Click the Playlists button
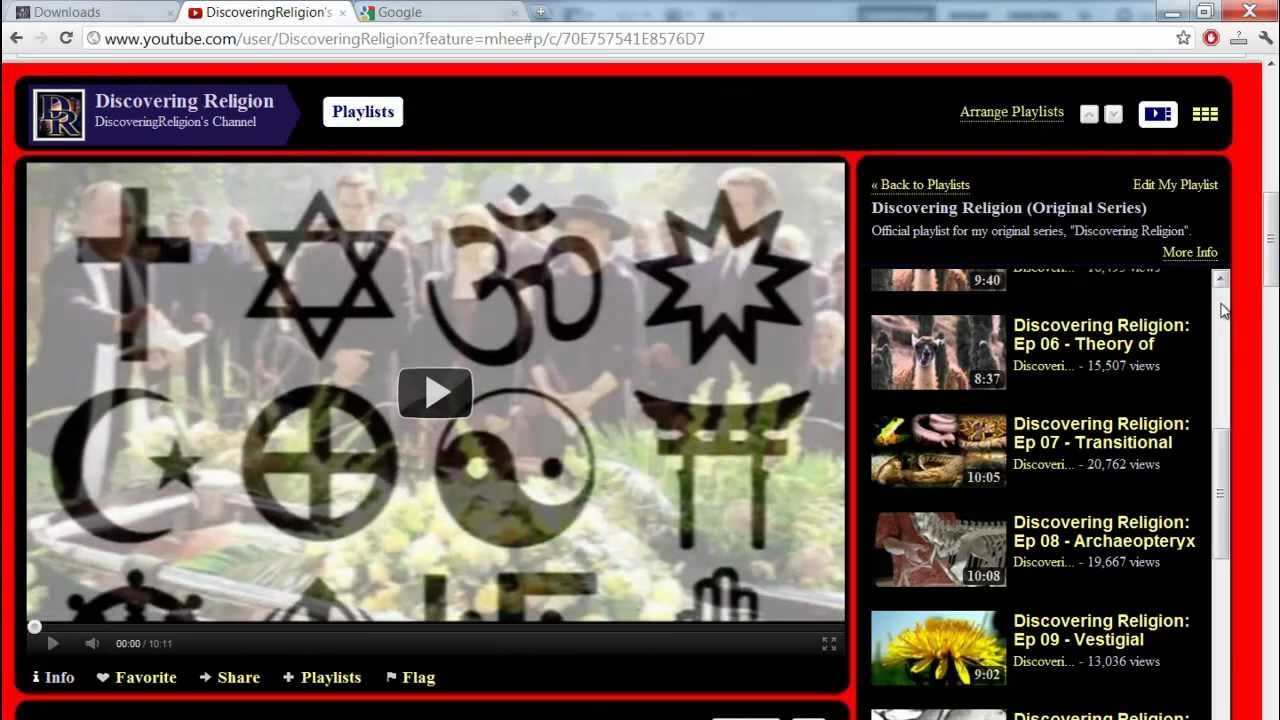The width and height of the screenshot is (1280, 720). tap(363, 112)
